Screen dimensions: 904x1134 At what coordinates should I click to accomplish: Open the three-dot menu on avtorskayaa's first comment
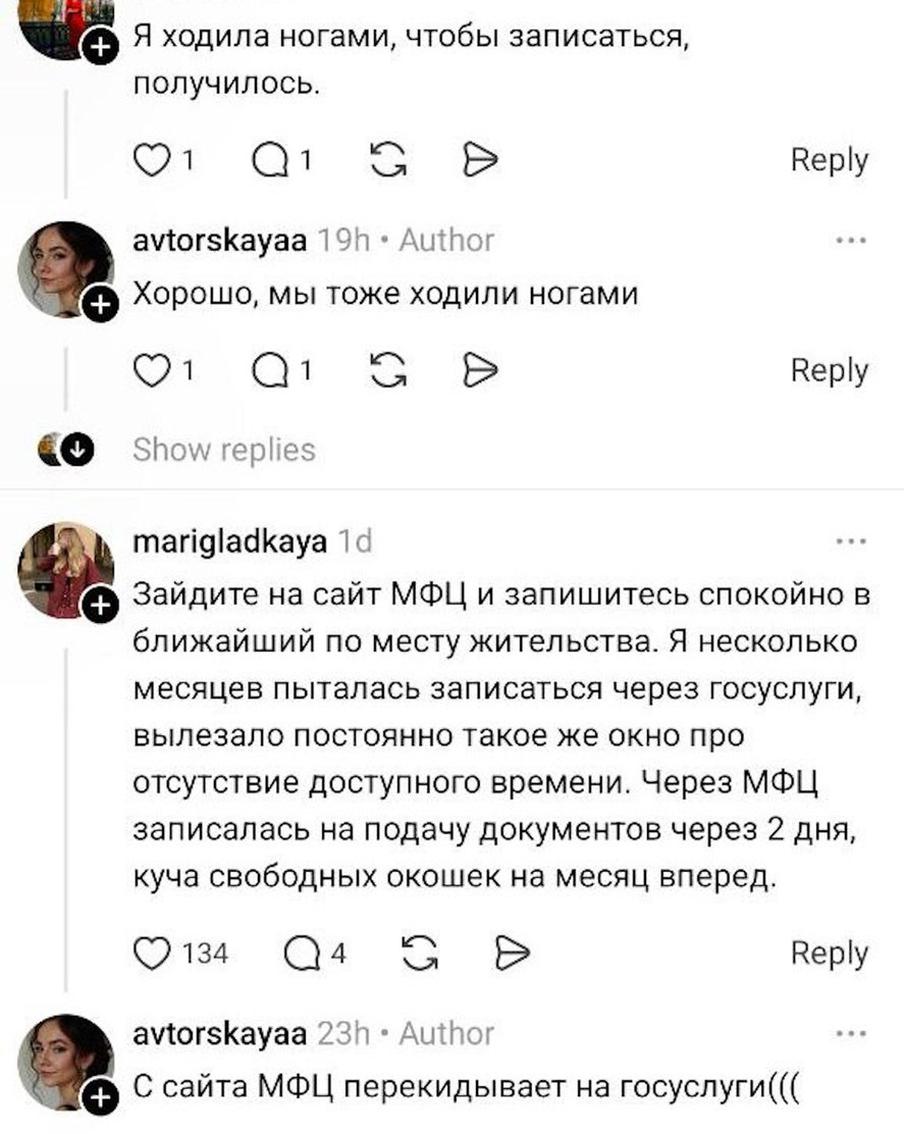point(852,239)
